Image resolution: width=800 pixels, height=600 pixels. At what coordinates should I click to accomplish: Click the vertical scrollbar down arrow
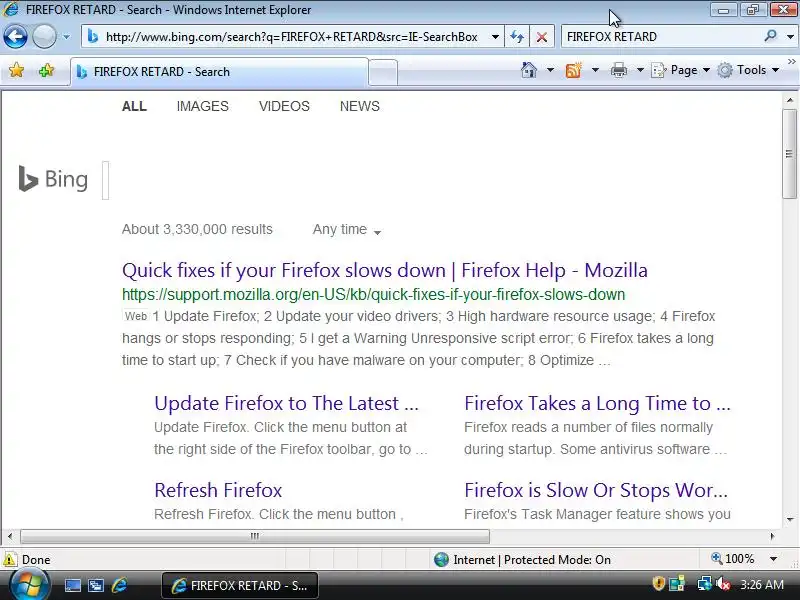(790, 519)
